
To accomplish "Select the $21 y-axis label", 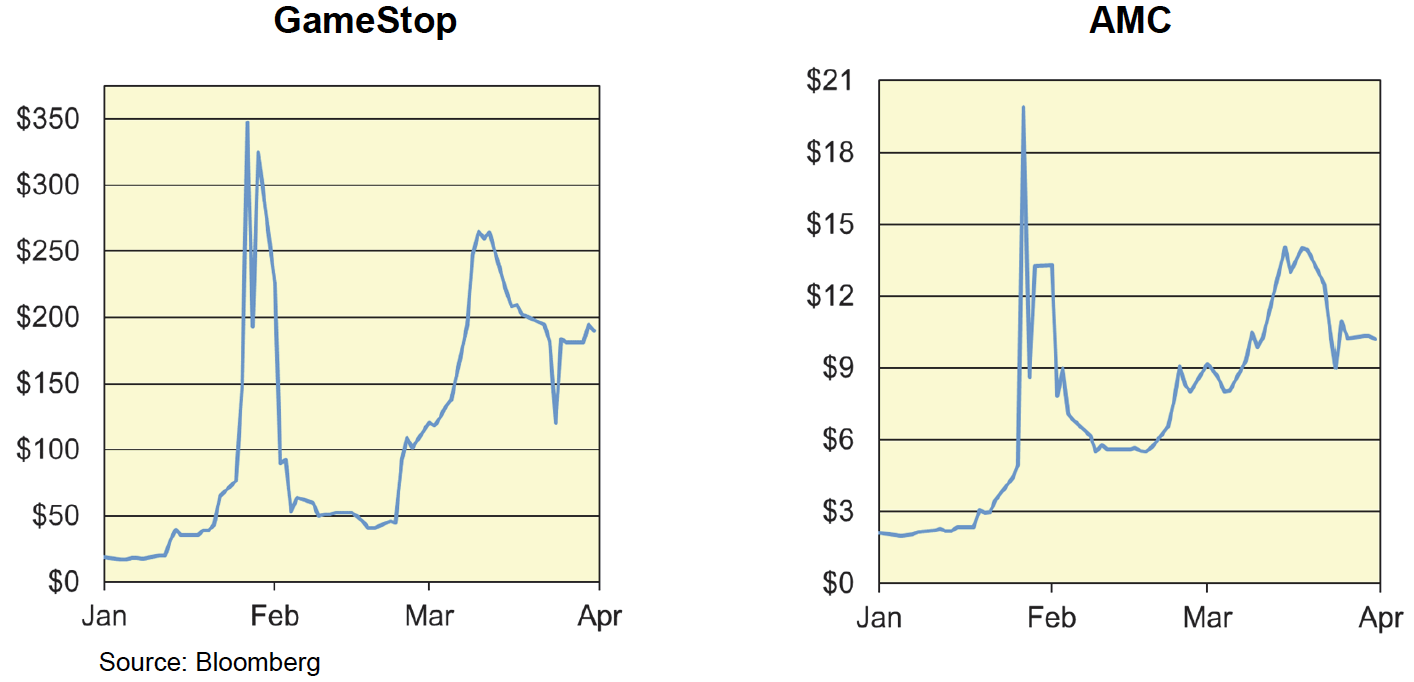I will coord(833,80).
